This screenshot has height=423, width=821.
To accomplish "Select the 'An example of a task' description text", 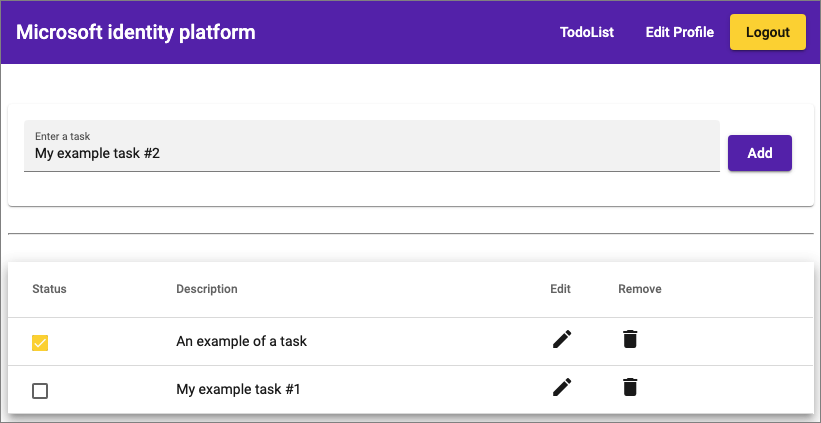I will coord(241,341).
